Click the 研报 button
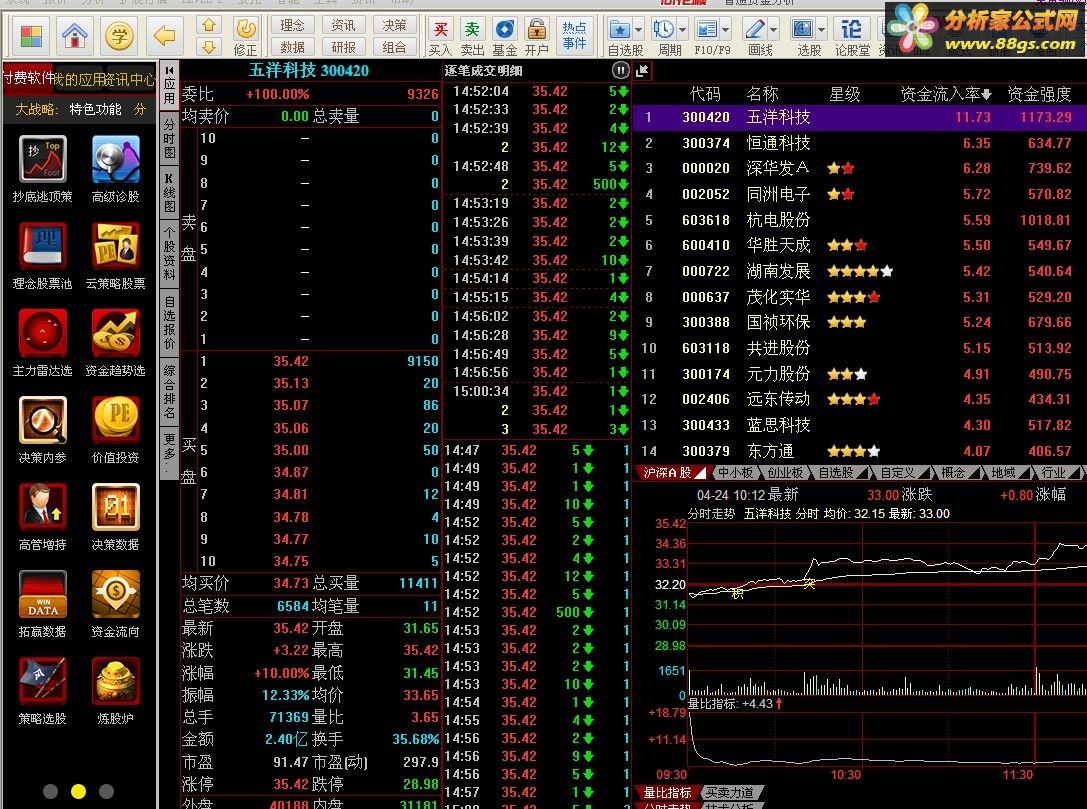1087x809 pixels. coord(343,47)
